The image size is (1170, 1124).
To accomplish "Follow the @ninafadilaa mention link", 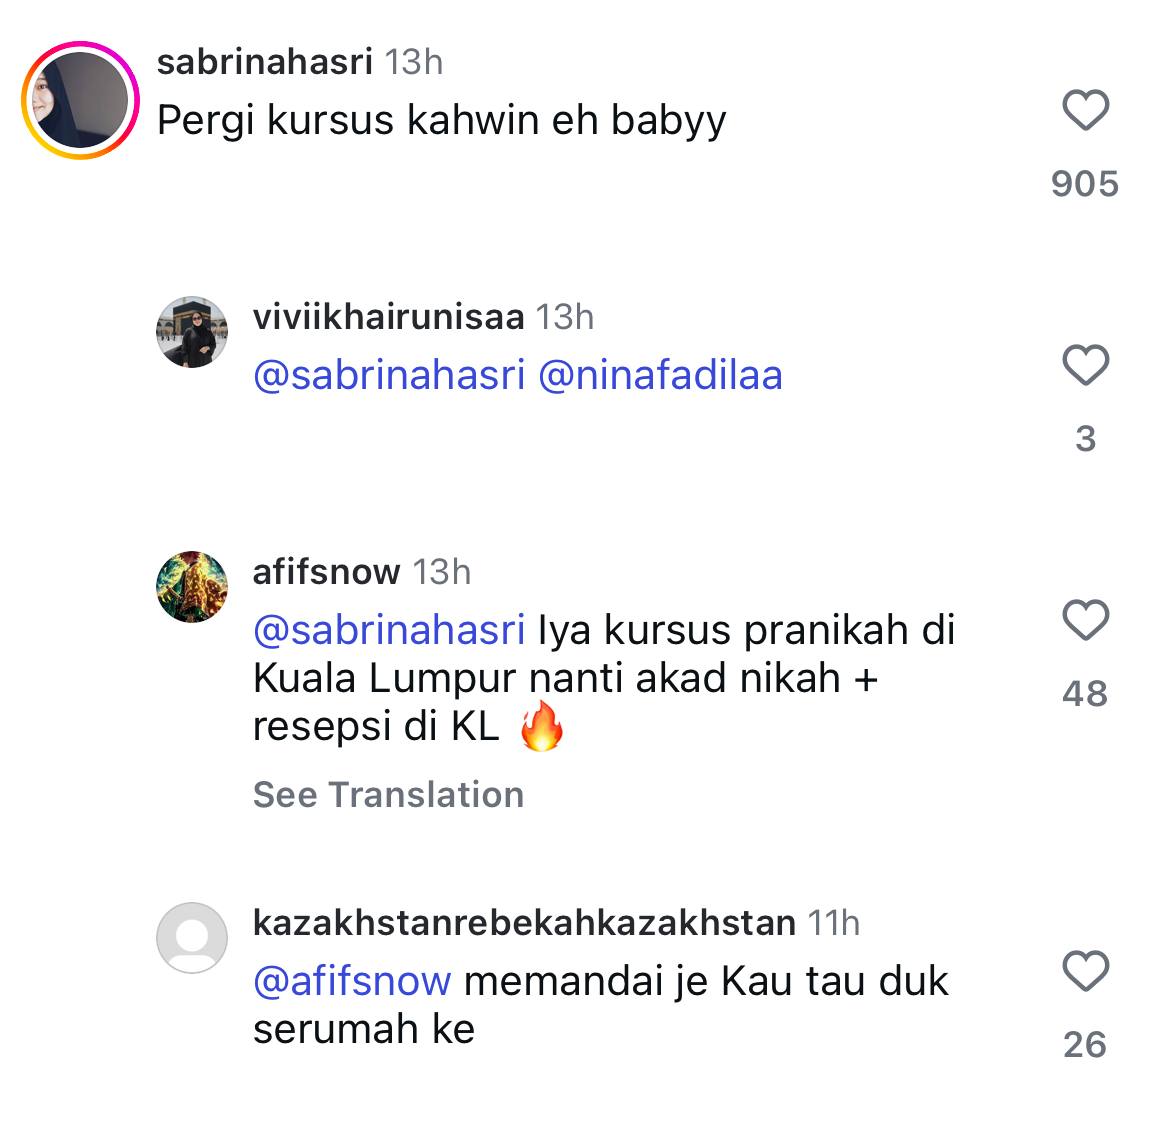I will [x=660, y=375].
